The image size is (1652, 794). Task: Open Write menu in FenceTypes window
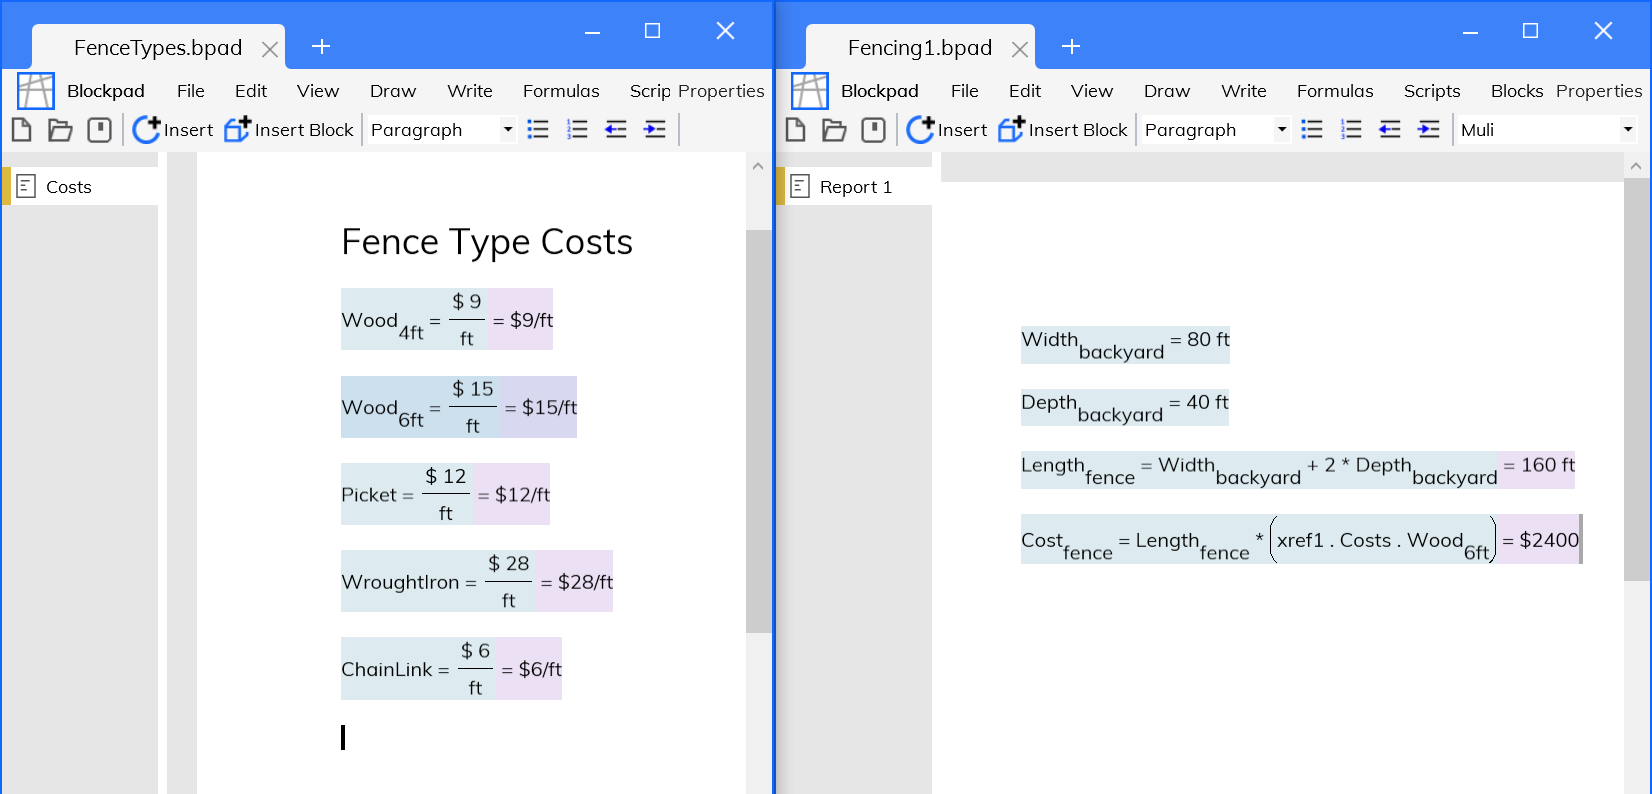point(470,91)
